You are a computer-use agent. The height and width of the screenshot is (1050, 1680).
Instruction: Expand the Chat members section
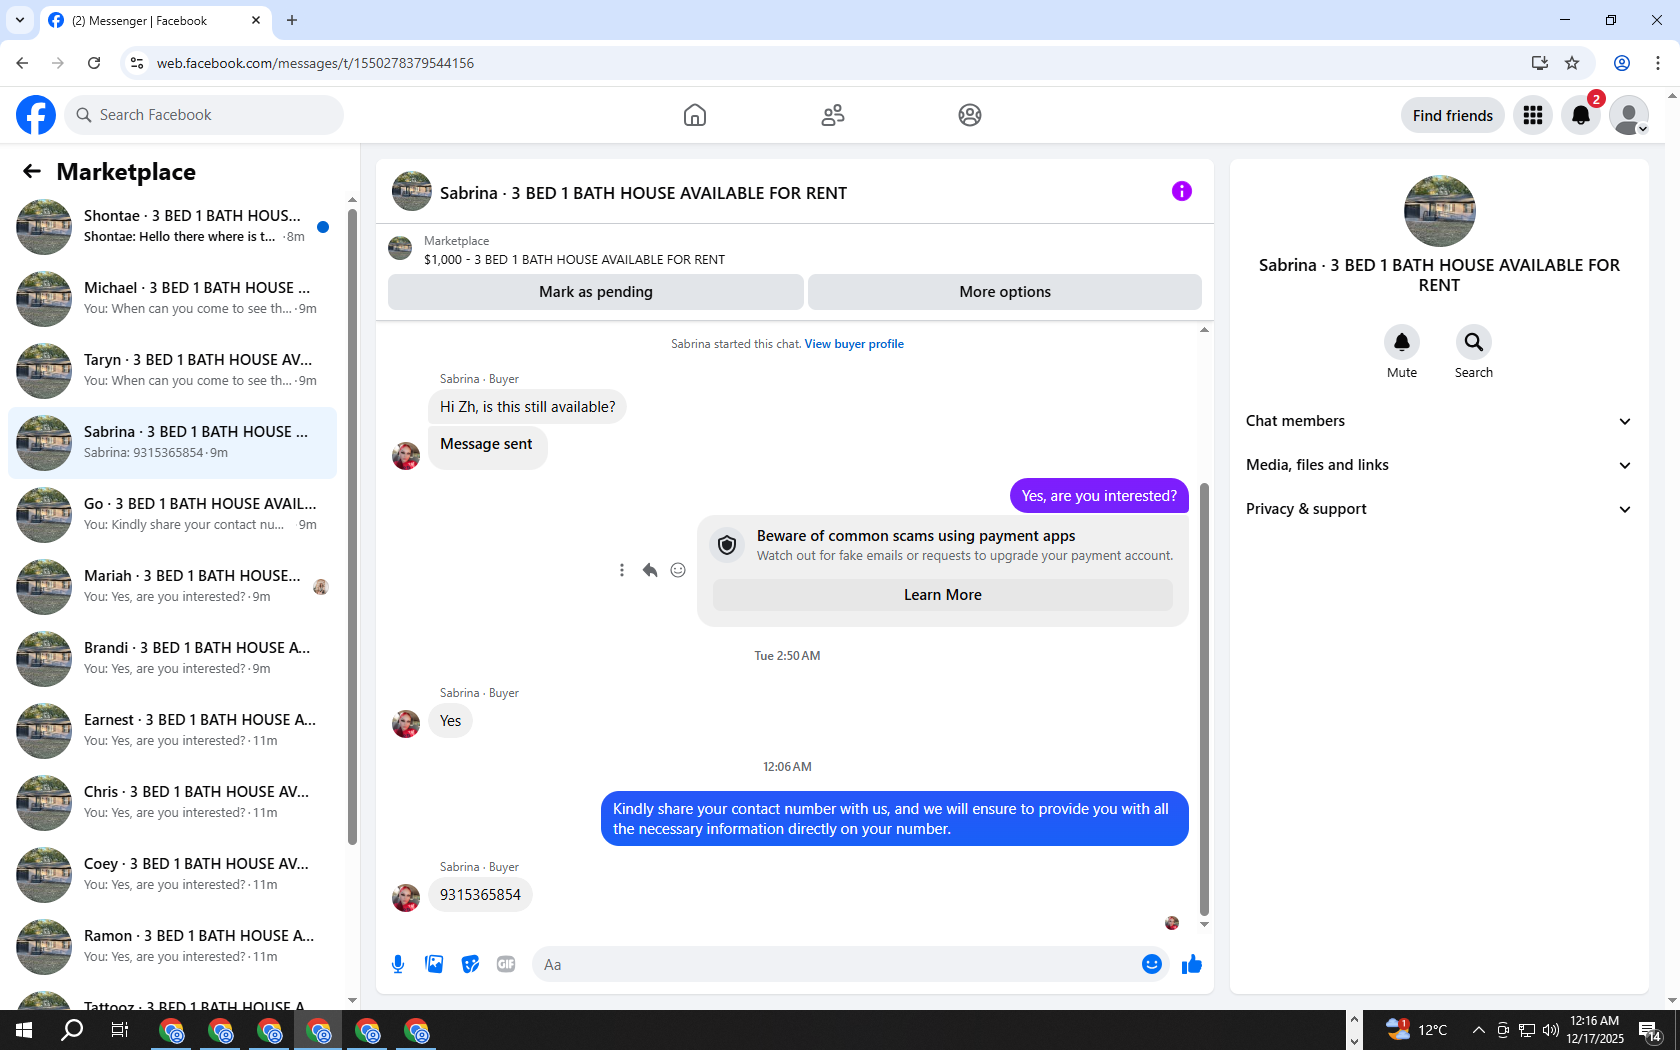[1439, 421]
